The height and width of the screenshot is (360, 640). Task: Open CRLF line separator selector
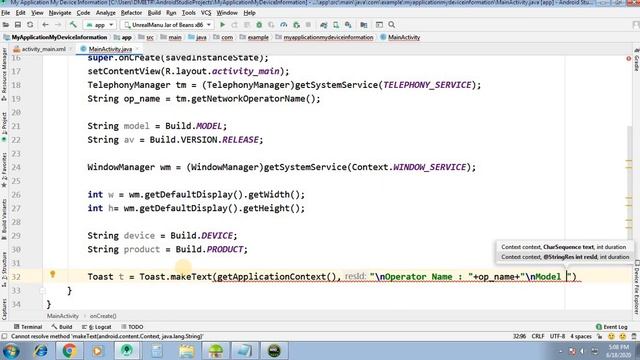click(x=538, y=336)
